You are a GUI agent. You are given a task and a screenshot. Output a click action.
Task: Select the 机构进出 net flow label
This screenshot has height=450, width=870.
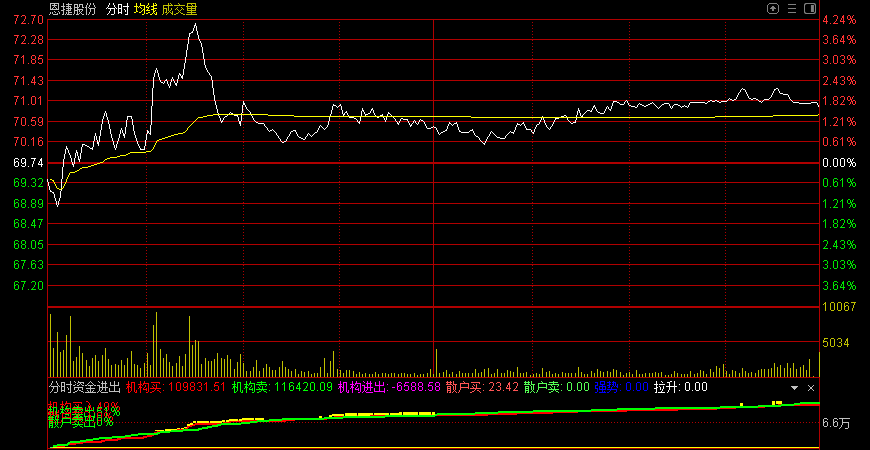tap(388, 387)
